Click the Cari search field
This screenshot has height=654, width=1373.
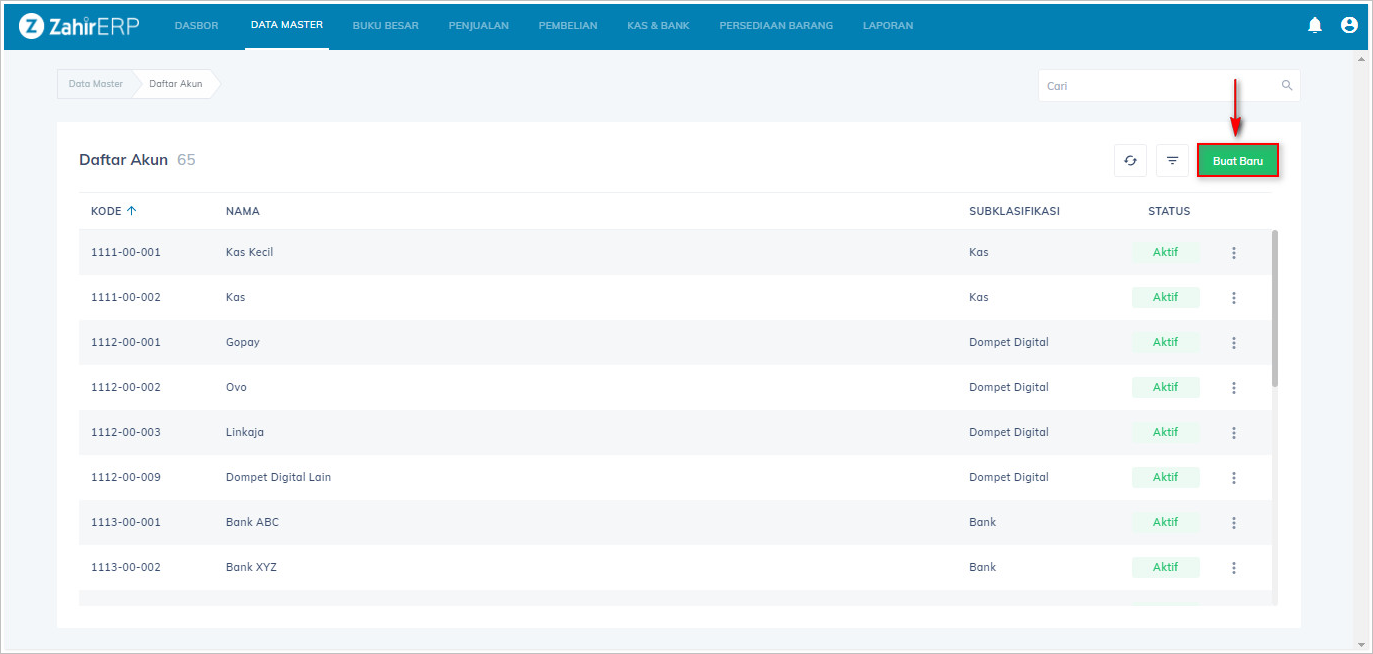(1160, 86)
